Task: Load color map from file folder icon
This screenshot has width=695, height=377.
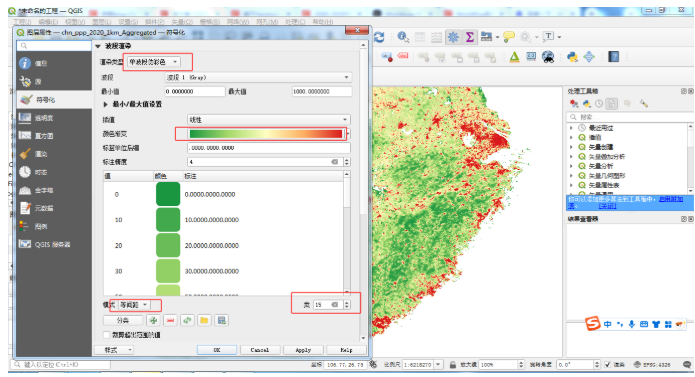Action: 204,320
